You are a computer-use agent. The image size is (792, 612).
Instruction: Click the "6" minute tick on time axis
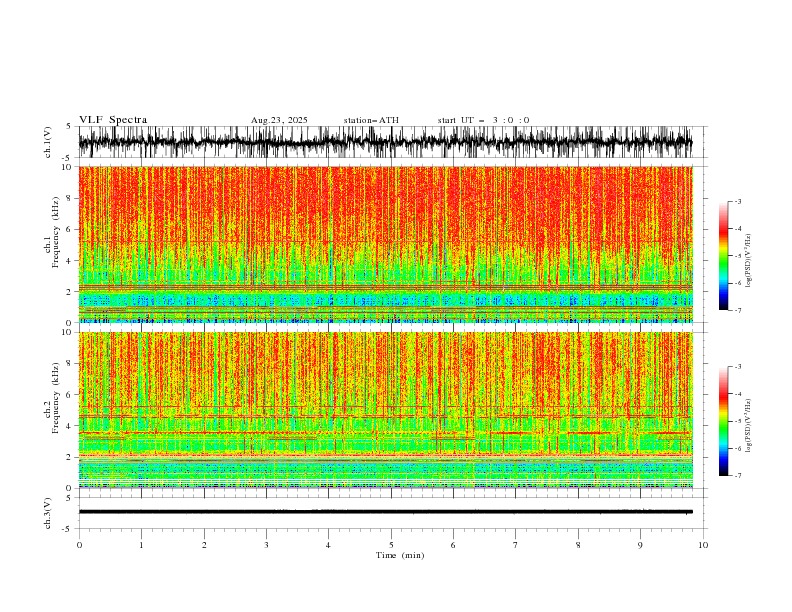[x=453, y=545]
